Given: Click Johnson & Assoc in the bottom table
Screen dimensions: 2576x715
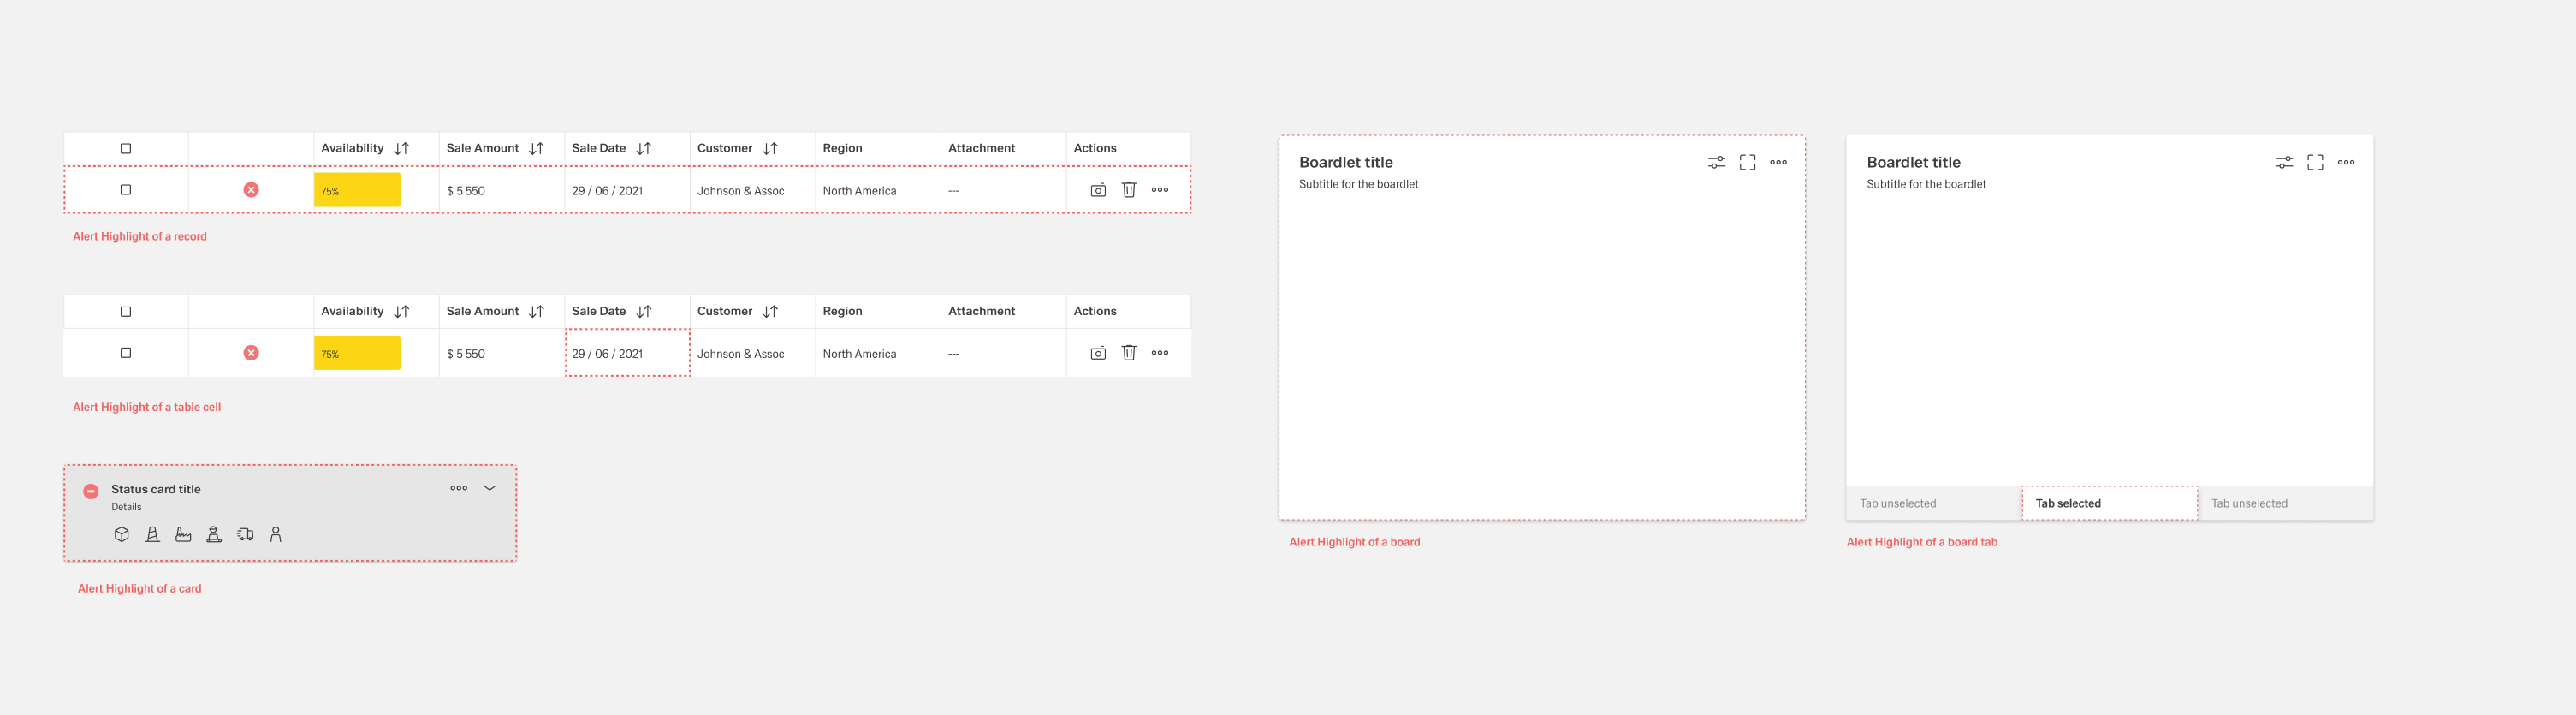Looking at the screenshot, I should [741, 354].
